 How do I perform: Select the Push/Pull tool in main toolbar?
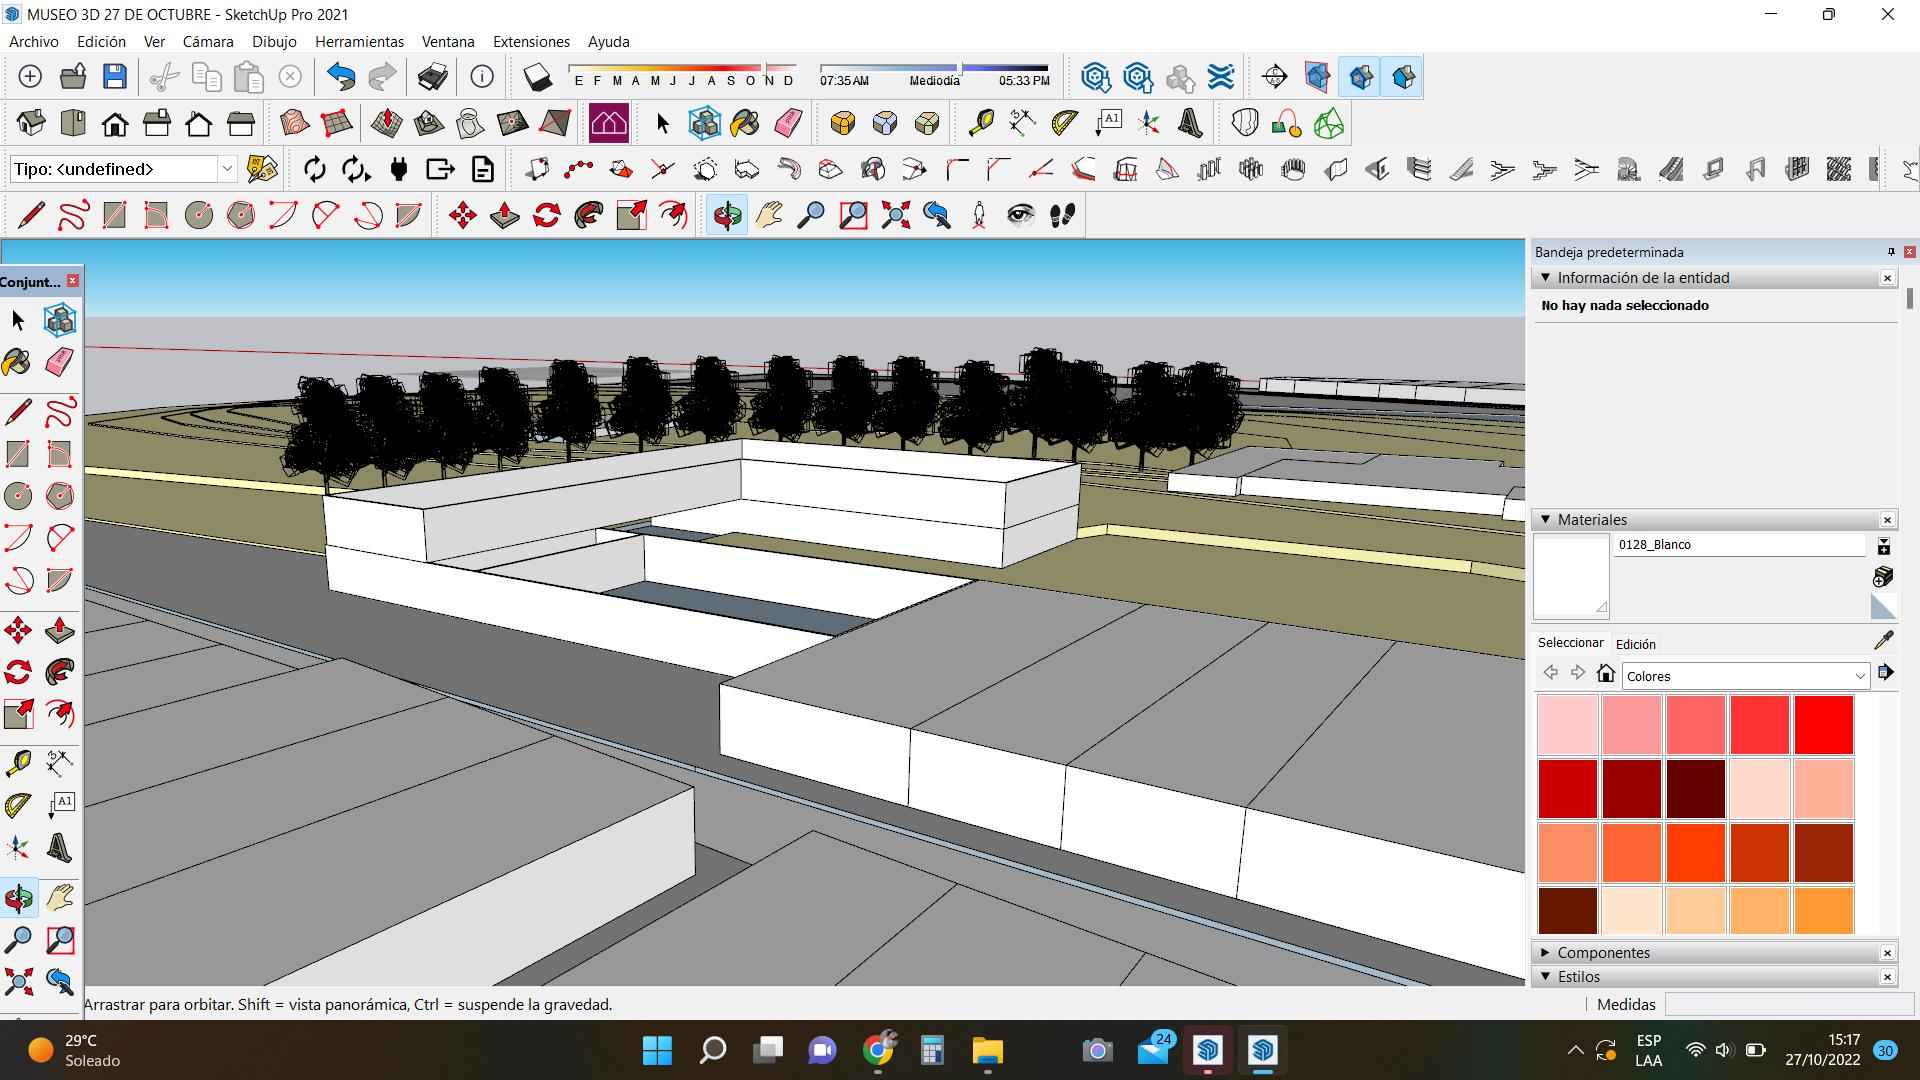505,215
